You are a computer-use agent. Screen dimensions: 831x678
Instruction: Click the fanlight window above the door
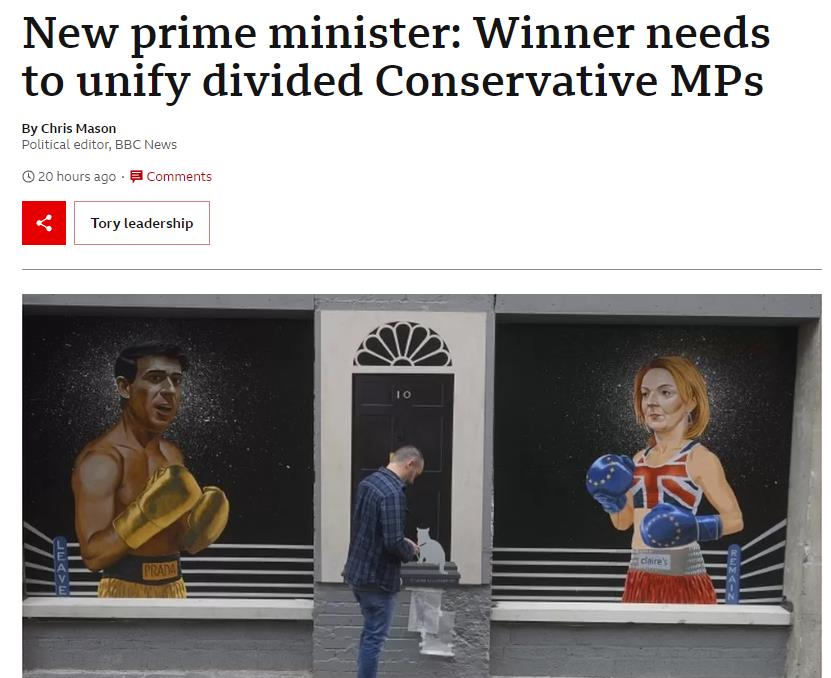click(403, 345)
